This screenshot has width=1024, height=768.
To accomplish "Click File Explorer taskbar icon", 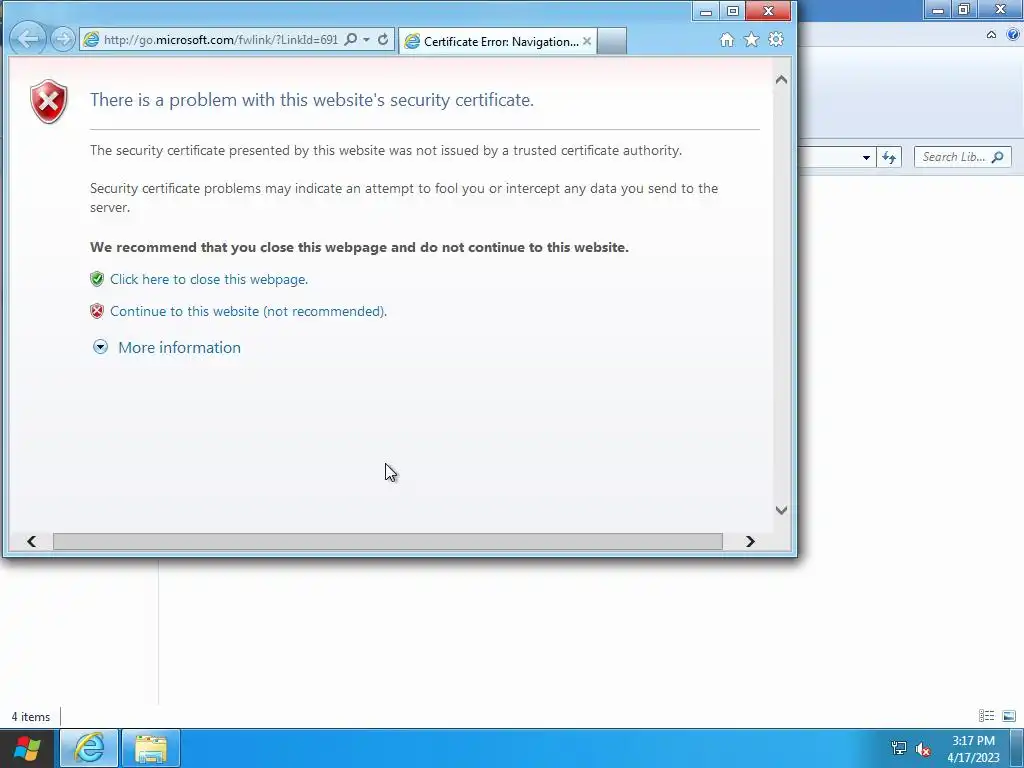I will (151, 748).
